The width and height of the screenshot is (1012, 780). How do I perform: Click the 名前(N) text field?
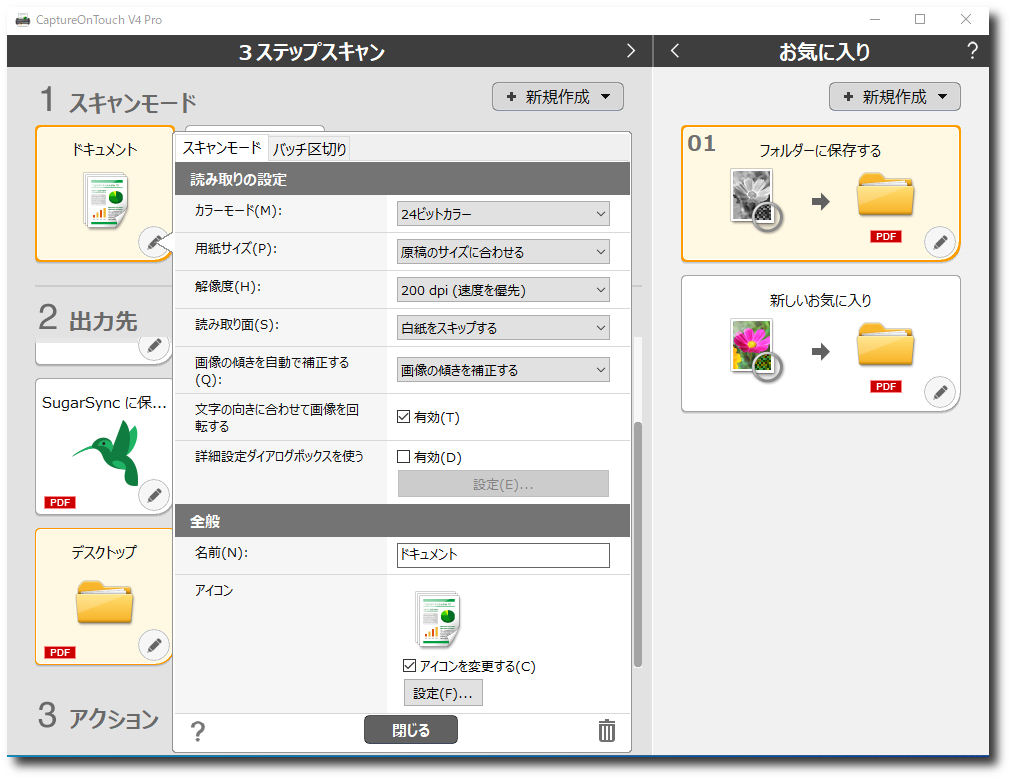503,555
